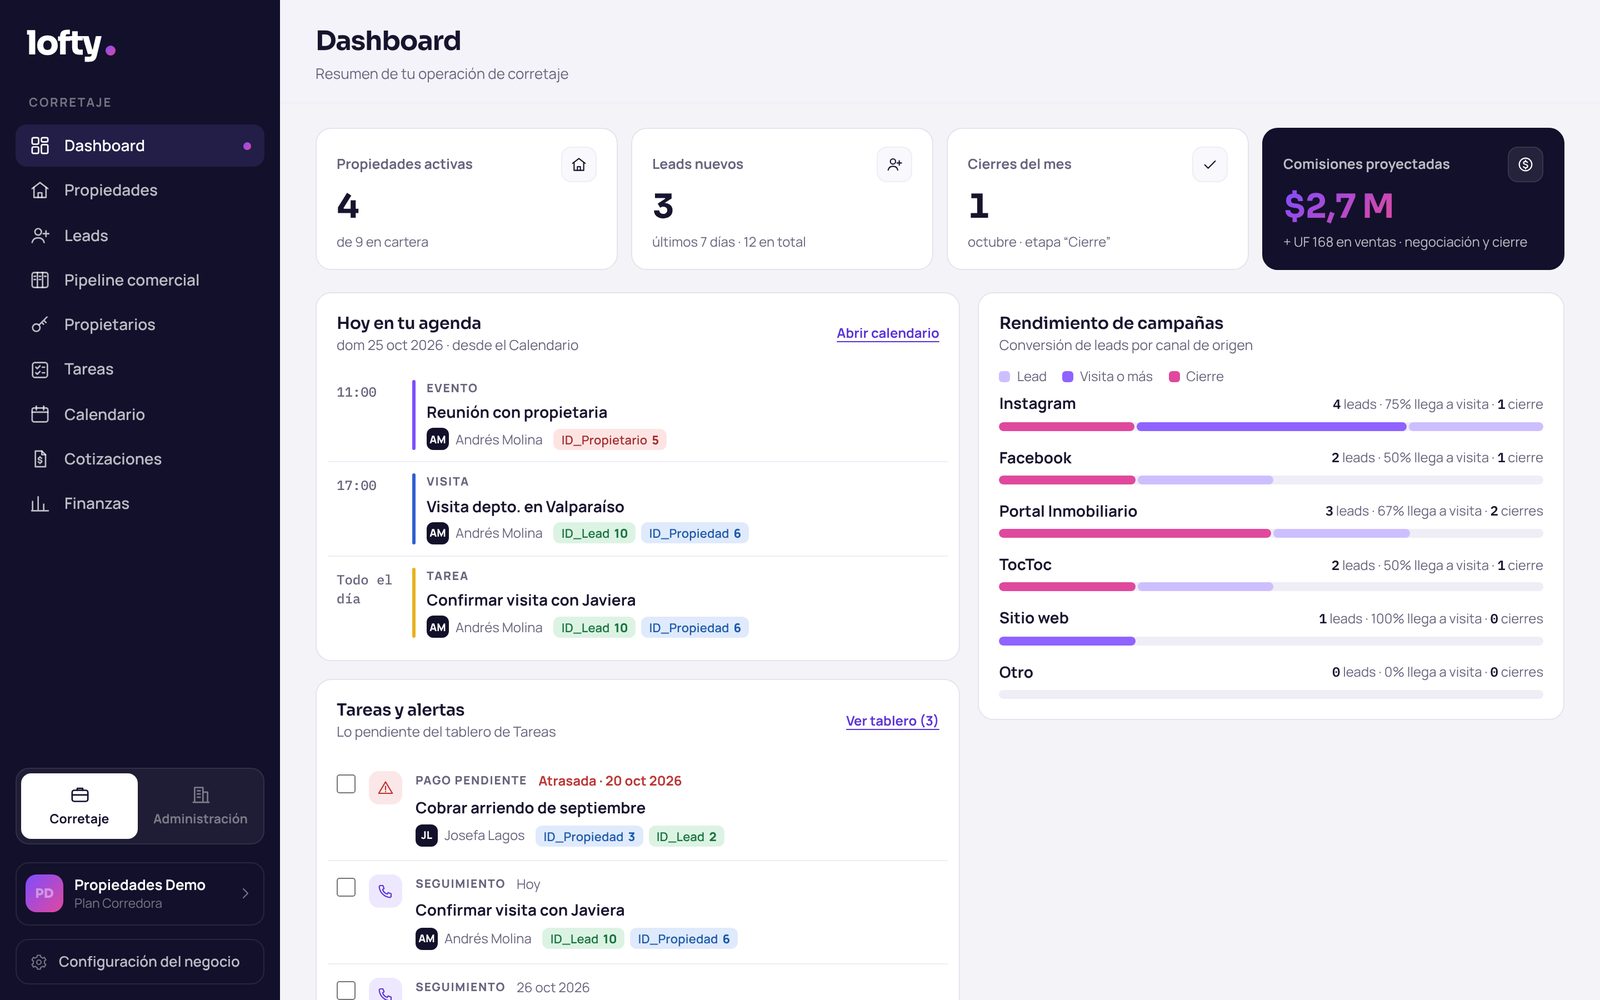1600x1000 pixels.
Task: Open Finanzas from sidebar
Action: (x=140, y=504)
